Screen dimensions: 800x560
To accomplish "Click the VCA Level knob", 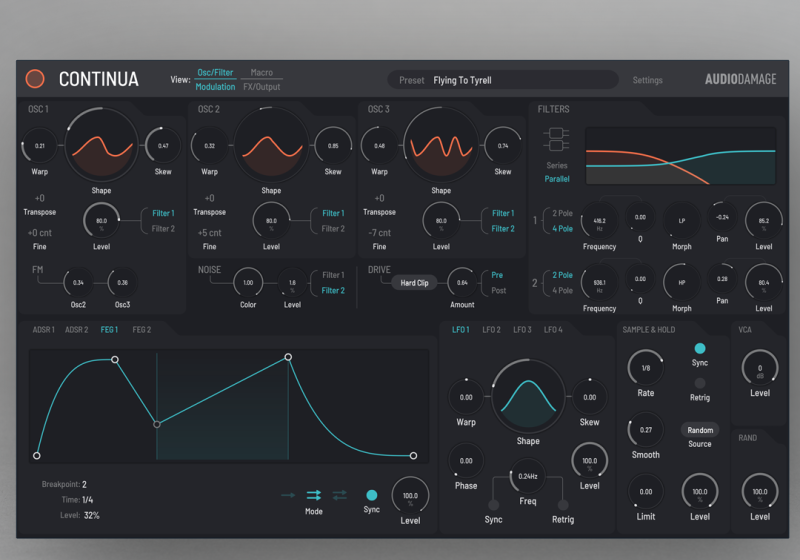I will pos(760,368).
